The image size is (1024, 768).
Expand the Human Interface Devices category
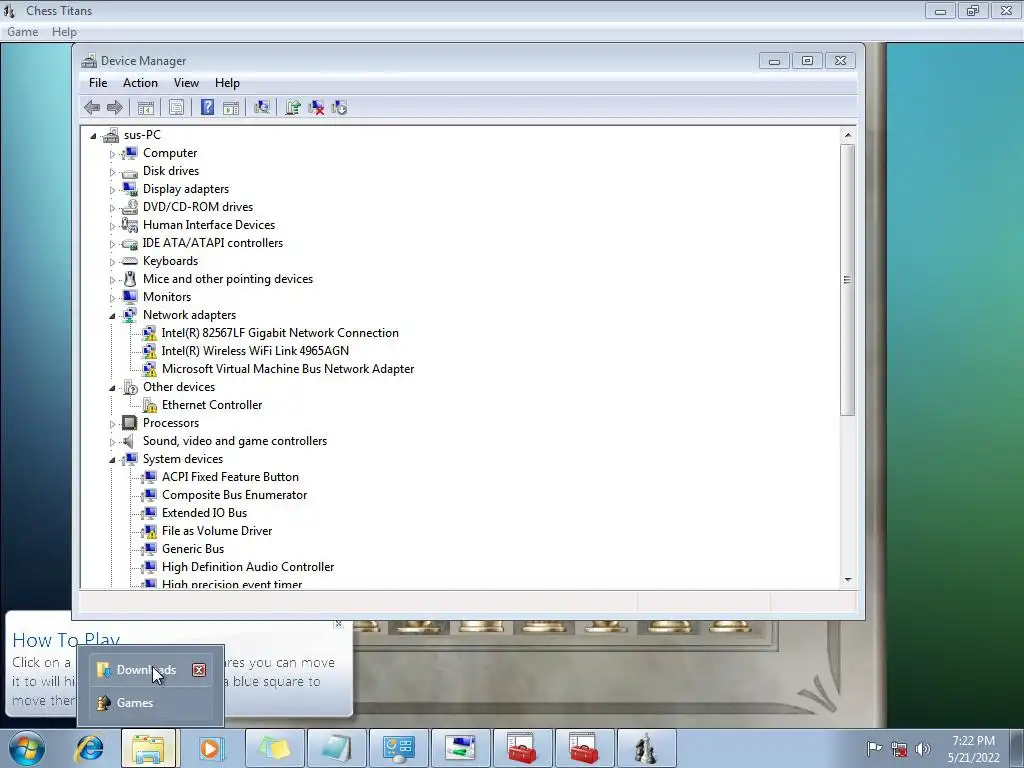112,226
